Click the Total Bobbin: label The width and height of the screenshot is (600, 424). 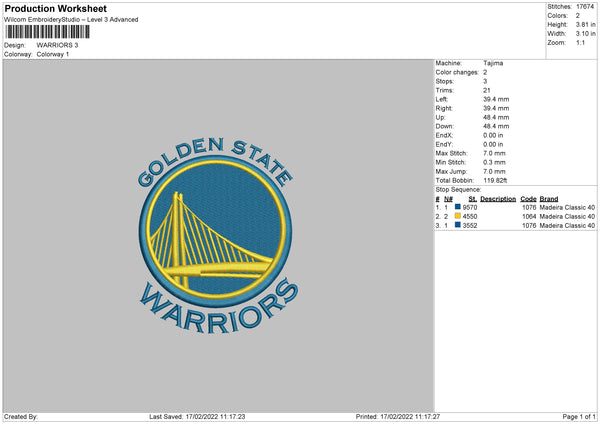coord(455,181)
